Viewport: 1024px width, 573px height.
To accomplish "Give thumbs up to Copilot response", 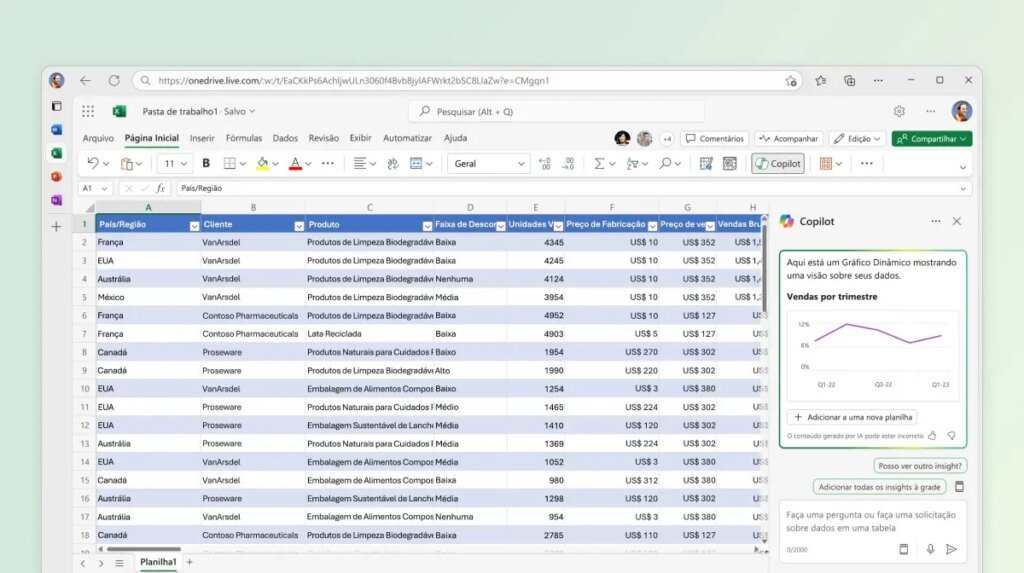I will pos(932,436).
